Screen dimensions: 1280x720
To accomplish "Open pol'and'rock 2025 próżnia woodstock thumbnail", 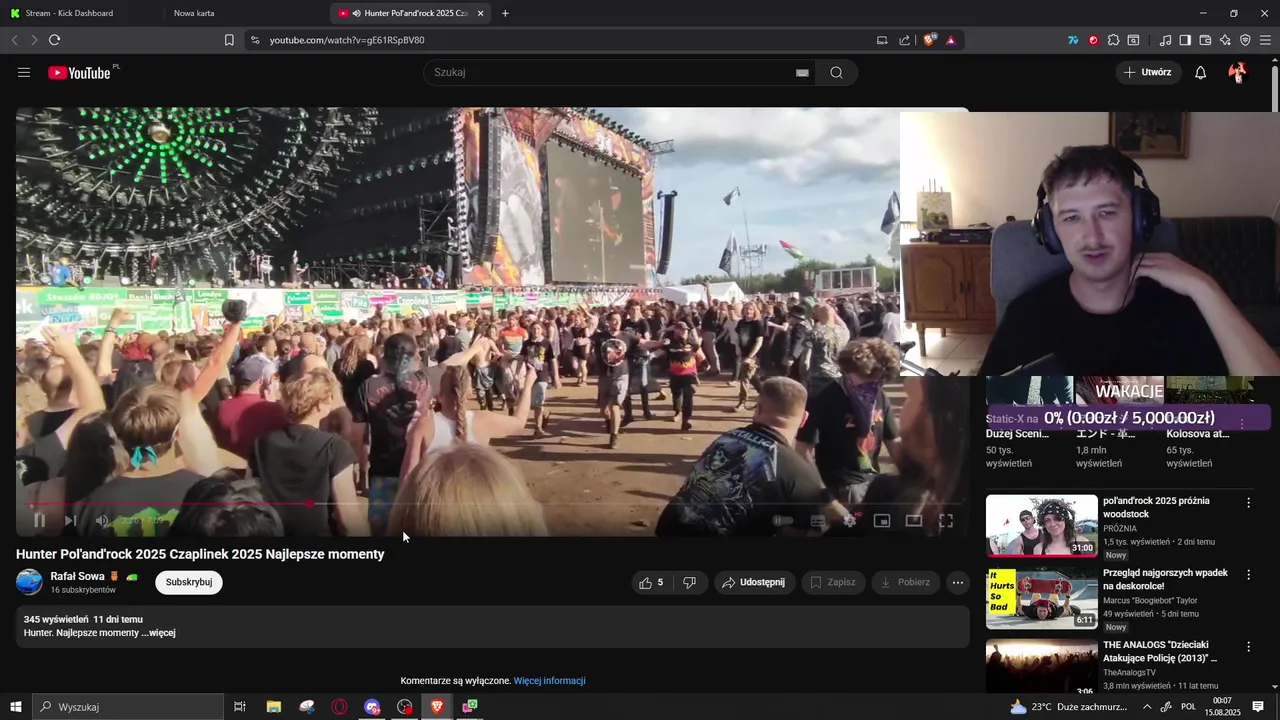I will click(1041, 526).
